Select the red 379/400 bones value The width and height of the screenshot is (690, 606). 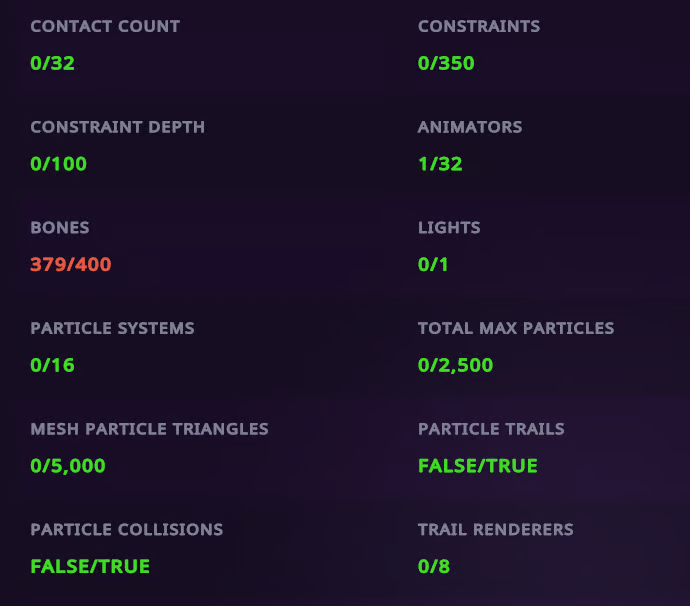(71, 264)
